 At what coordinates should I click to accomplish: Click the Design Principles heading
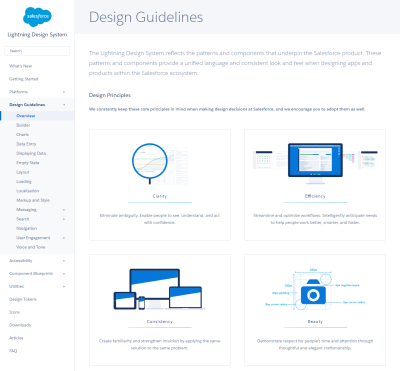[x=110, y=95]
